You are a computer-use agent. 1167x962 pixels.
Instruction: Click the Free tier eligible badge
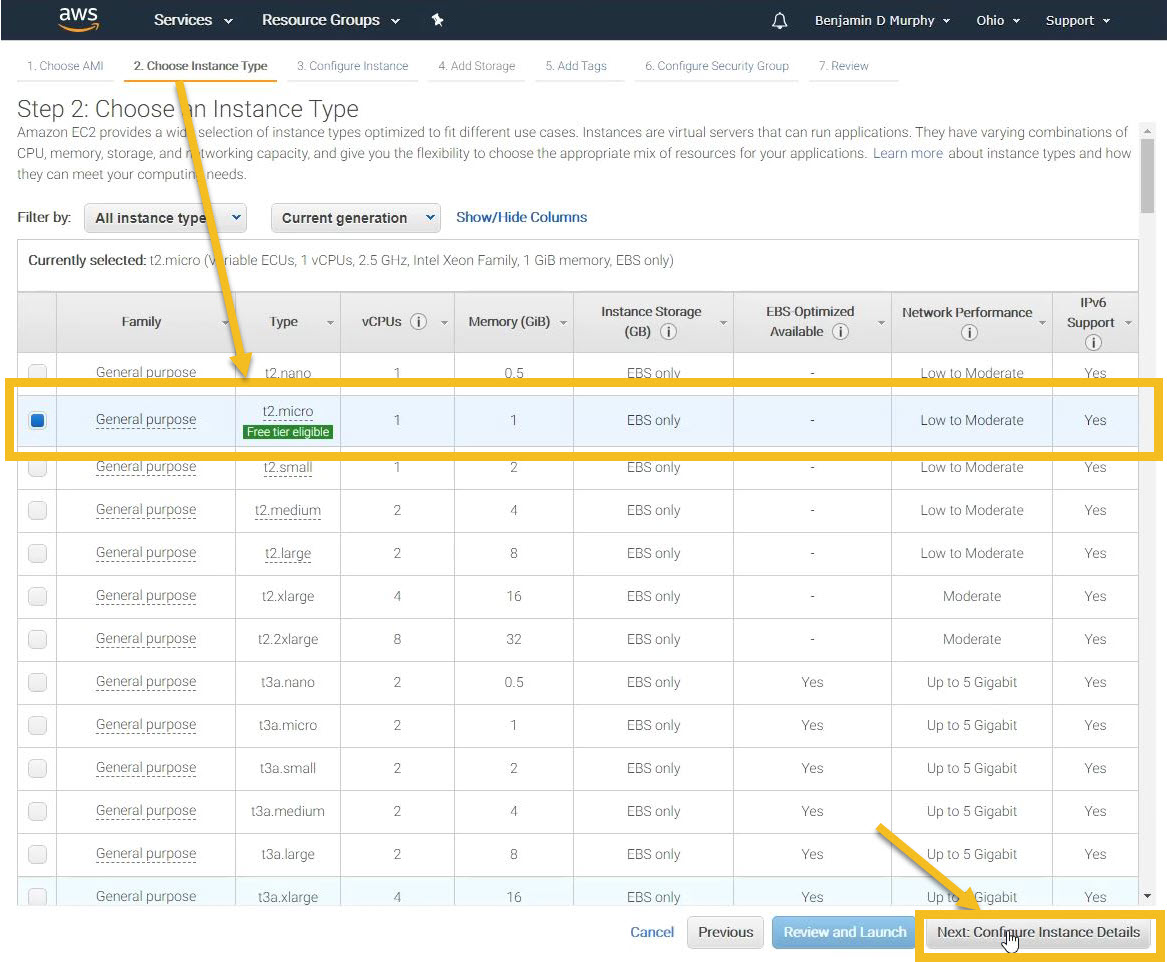click(288, 432)
